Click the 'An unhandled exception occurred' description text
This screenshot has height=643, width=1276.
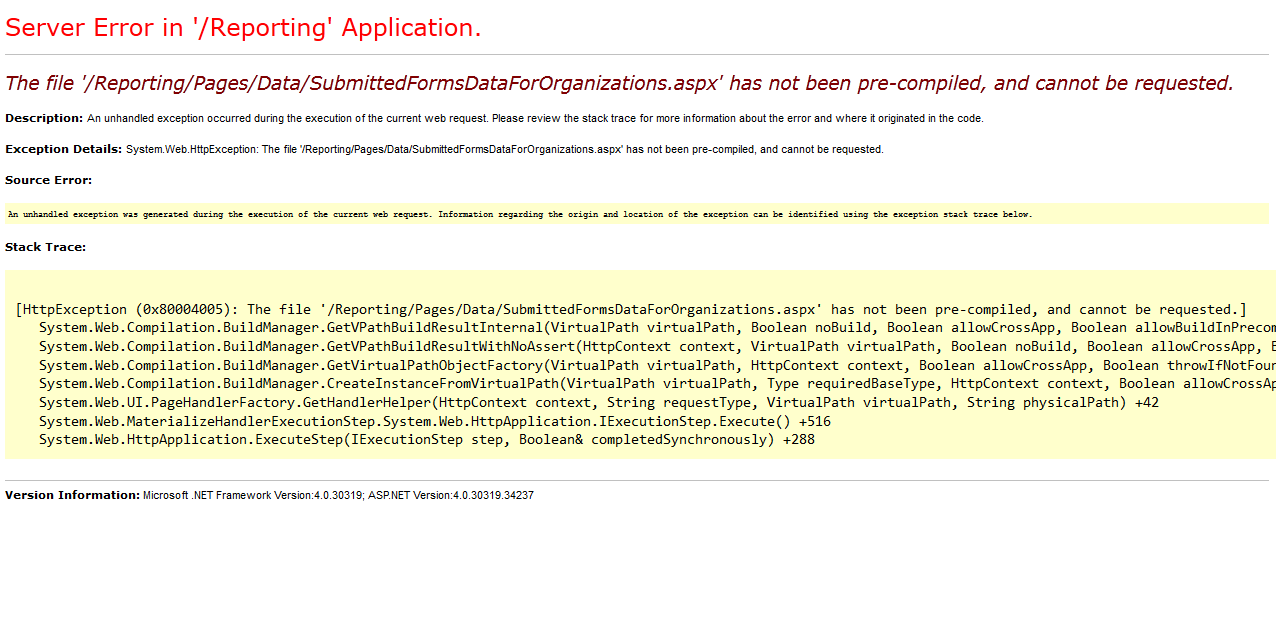(535, 119)
